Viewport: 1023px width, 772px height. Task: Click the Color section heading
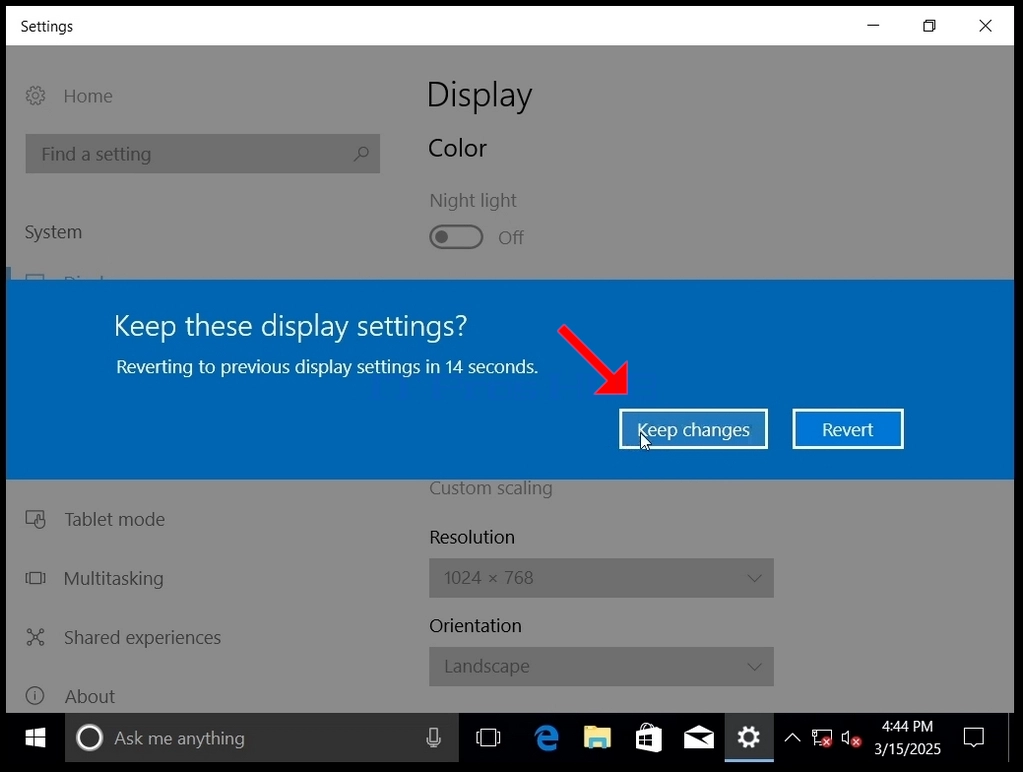[x=457, y=148]
